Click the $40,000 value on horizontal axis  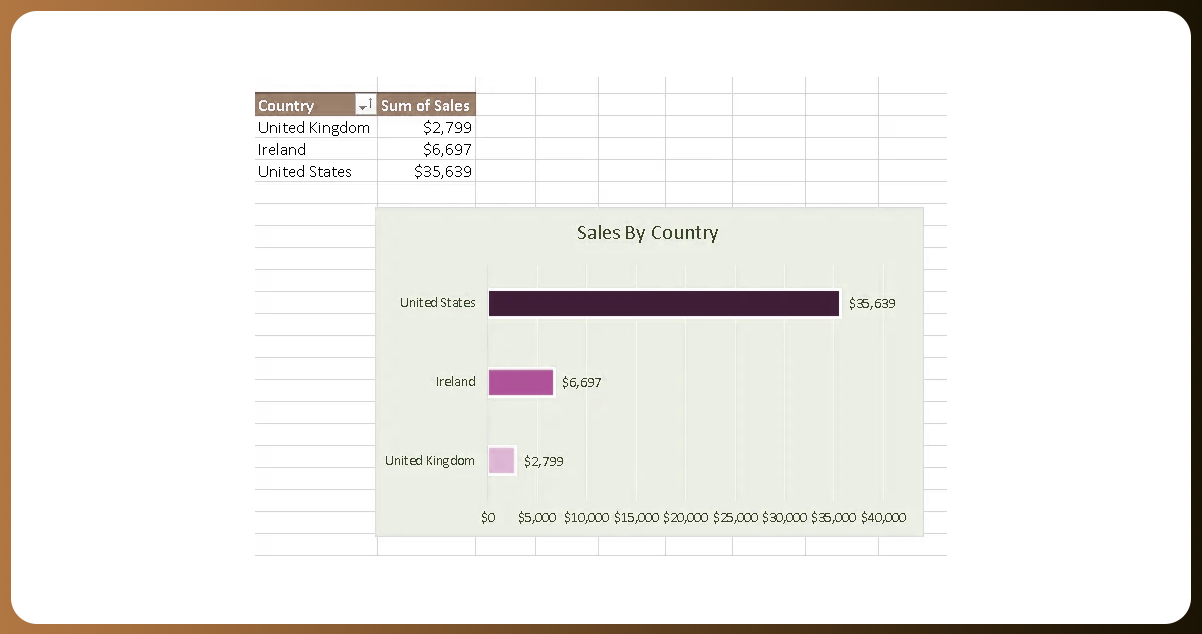[x=883, y=518]
